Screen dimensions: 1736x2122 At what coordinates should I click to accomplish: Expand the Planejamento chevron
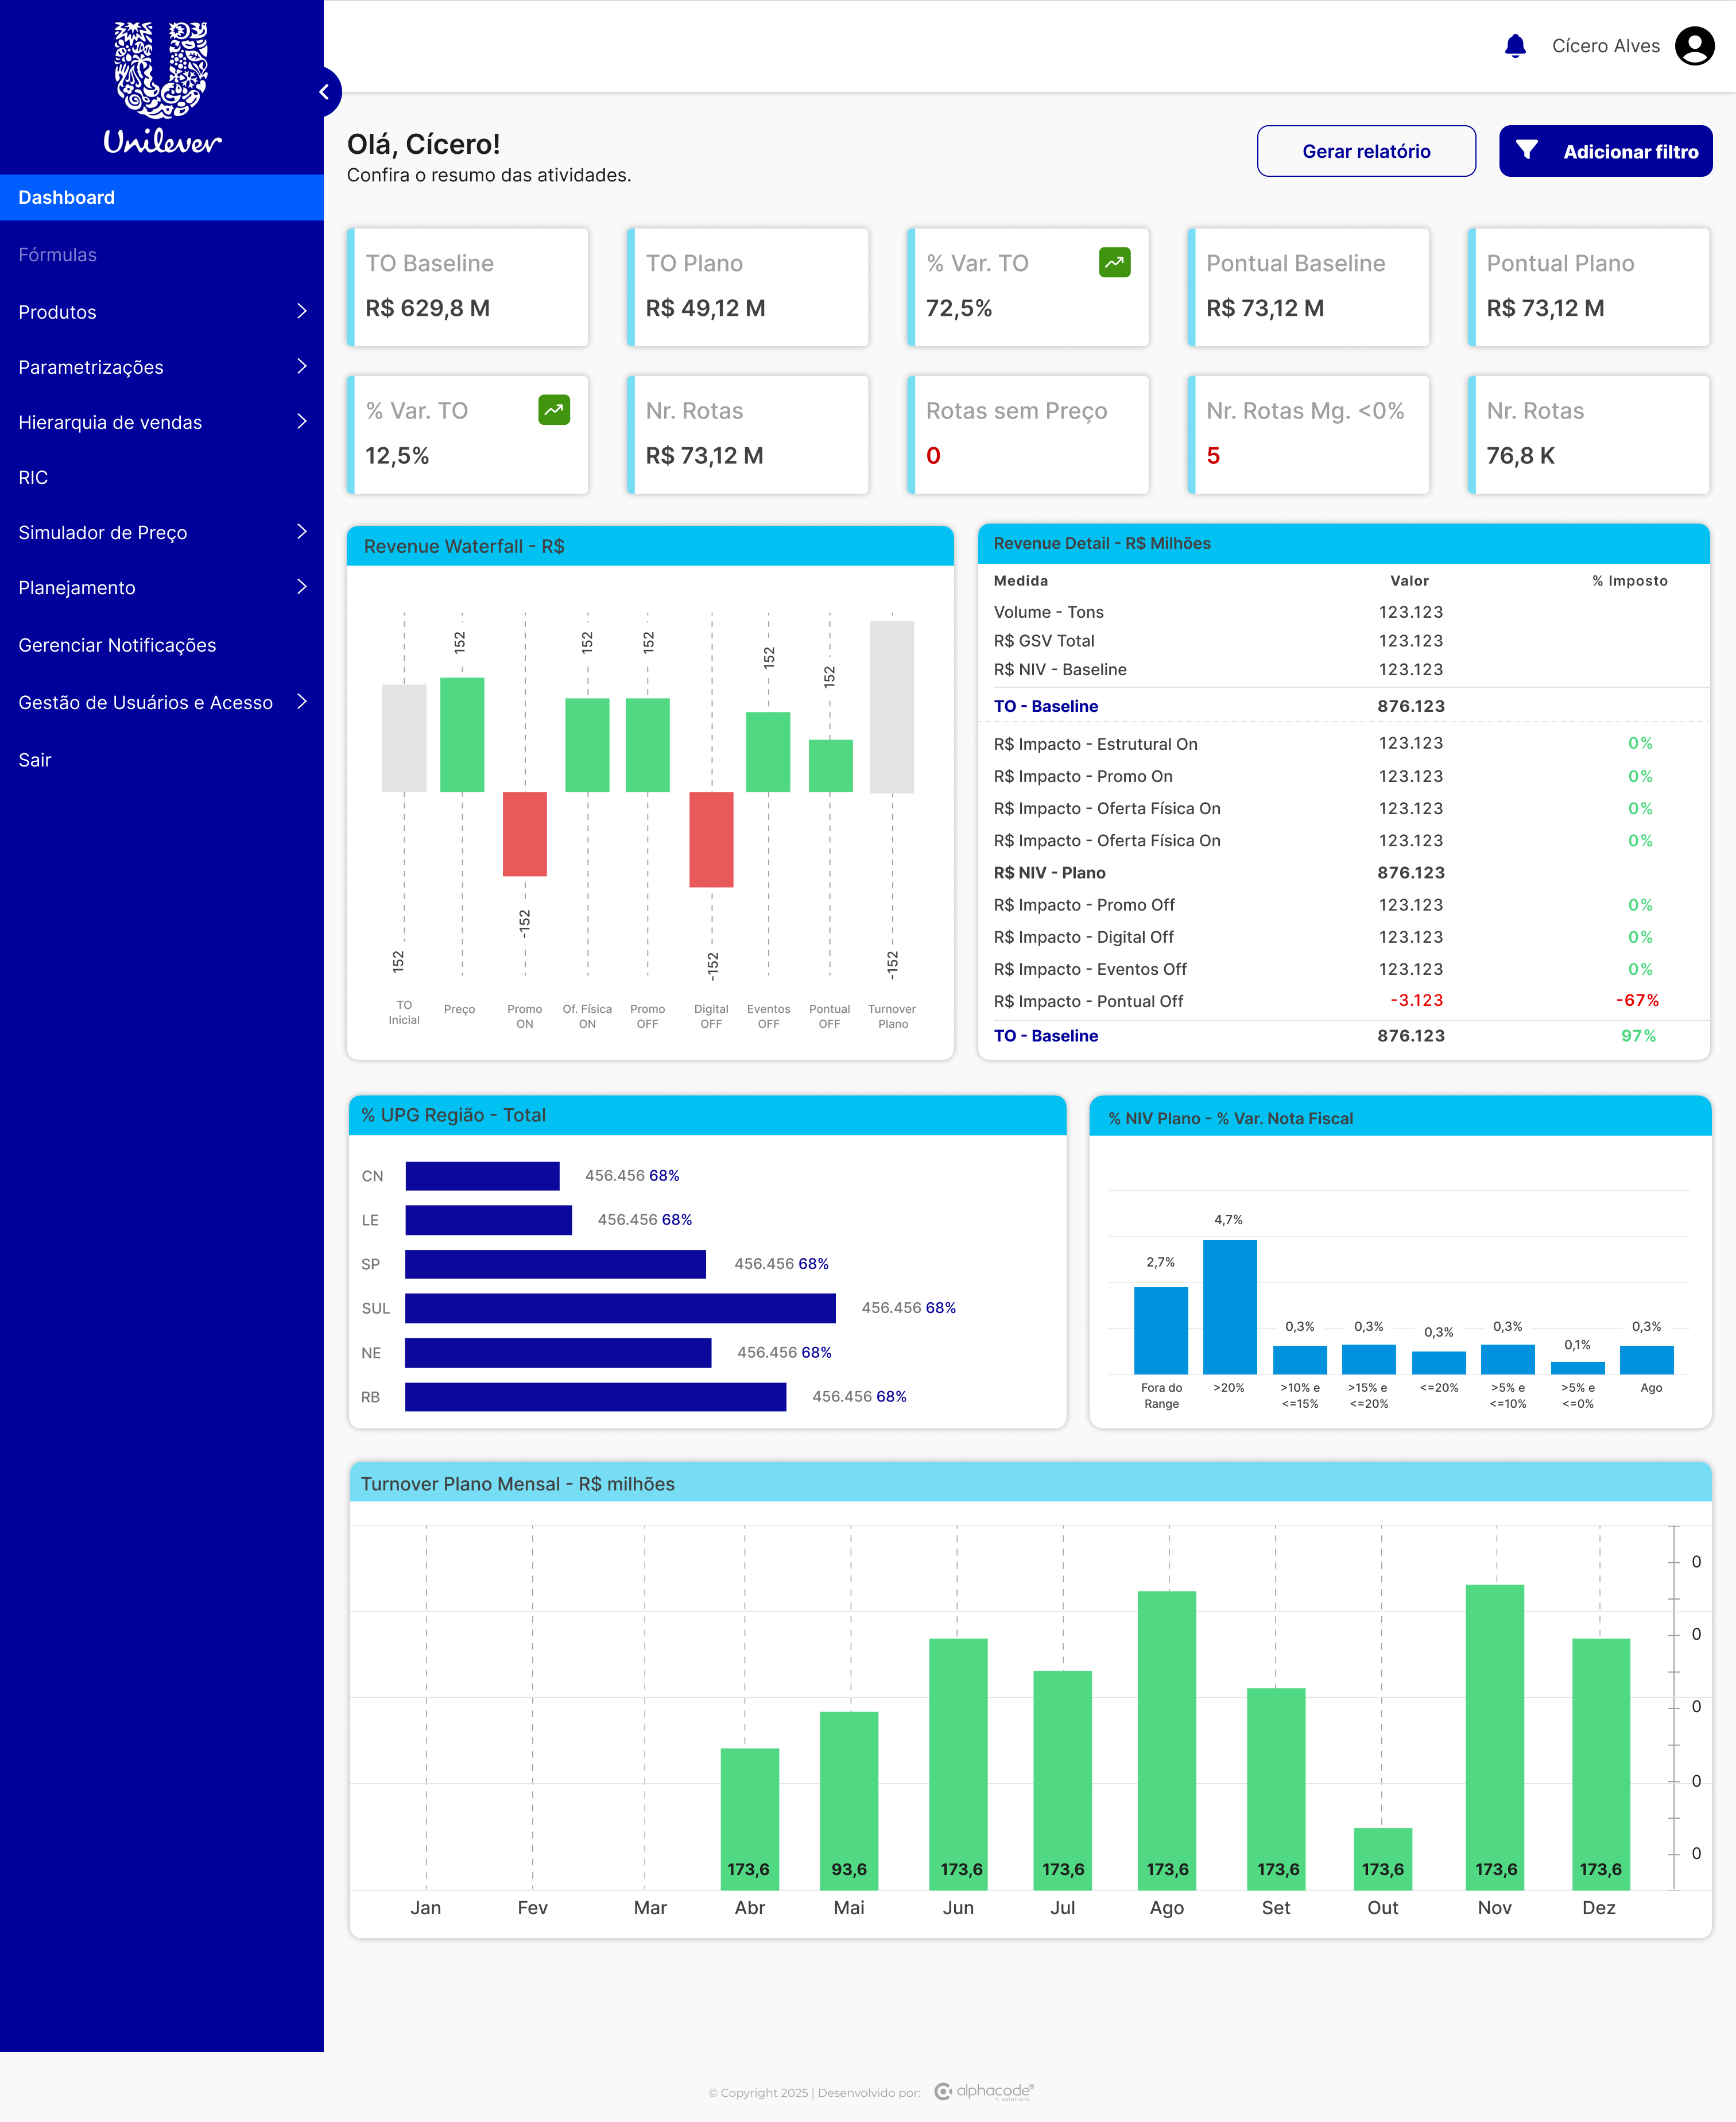301,587
